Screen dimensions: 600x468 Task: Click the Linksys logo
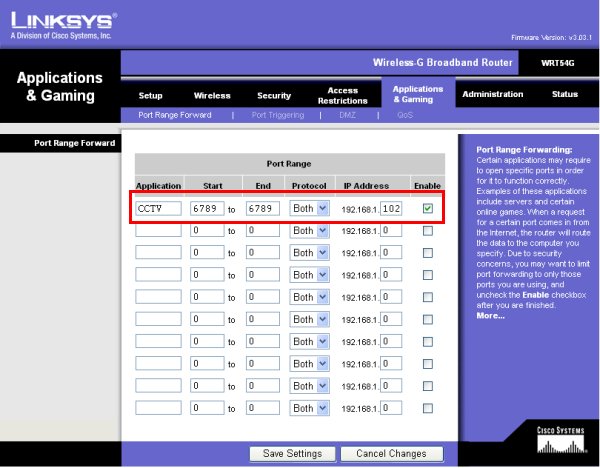point(64,25)
